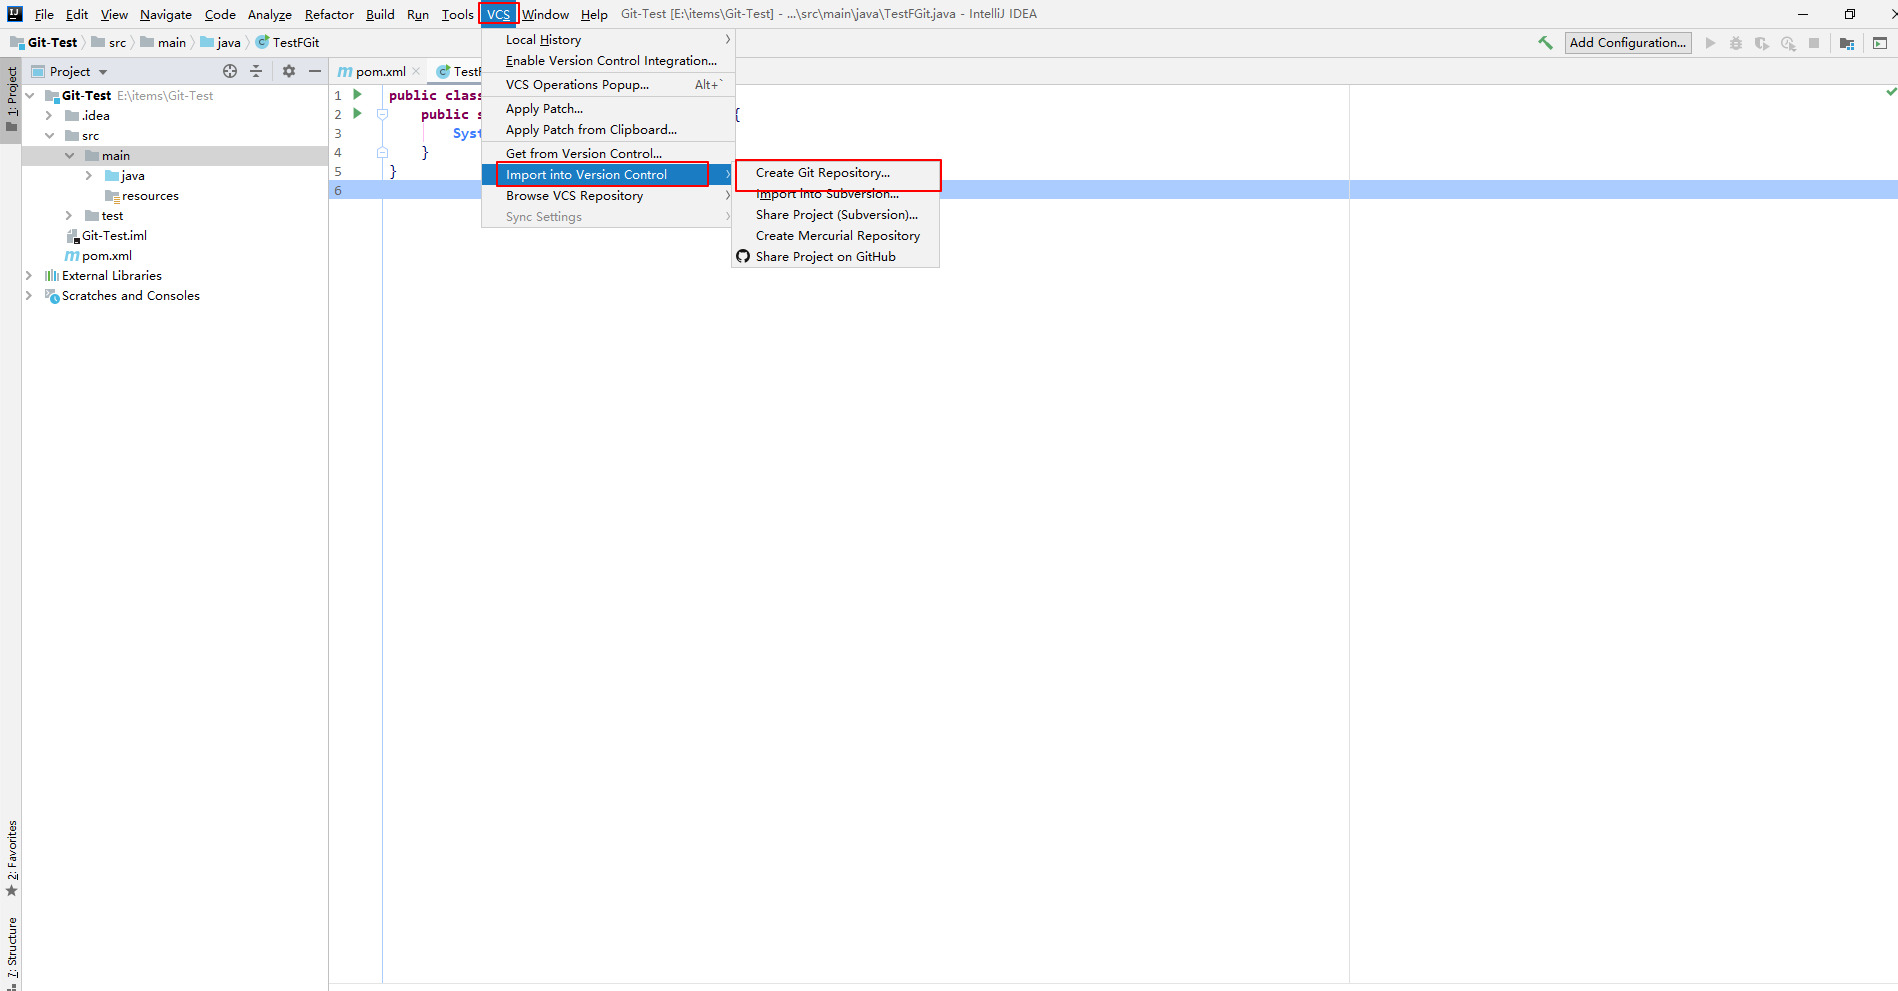Hide the Project panel with minus icon
1898x991 pixels.
coord(315,71)
